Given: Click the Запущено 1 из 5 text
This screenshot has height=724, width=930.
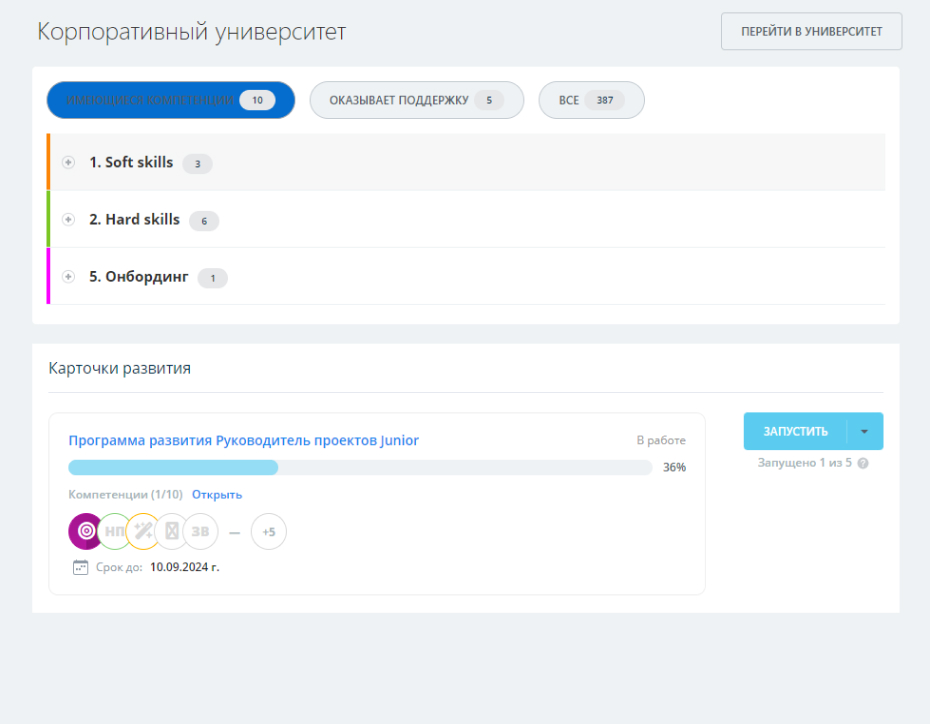Looking at the screenshot, I should pos(804,463).
